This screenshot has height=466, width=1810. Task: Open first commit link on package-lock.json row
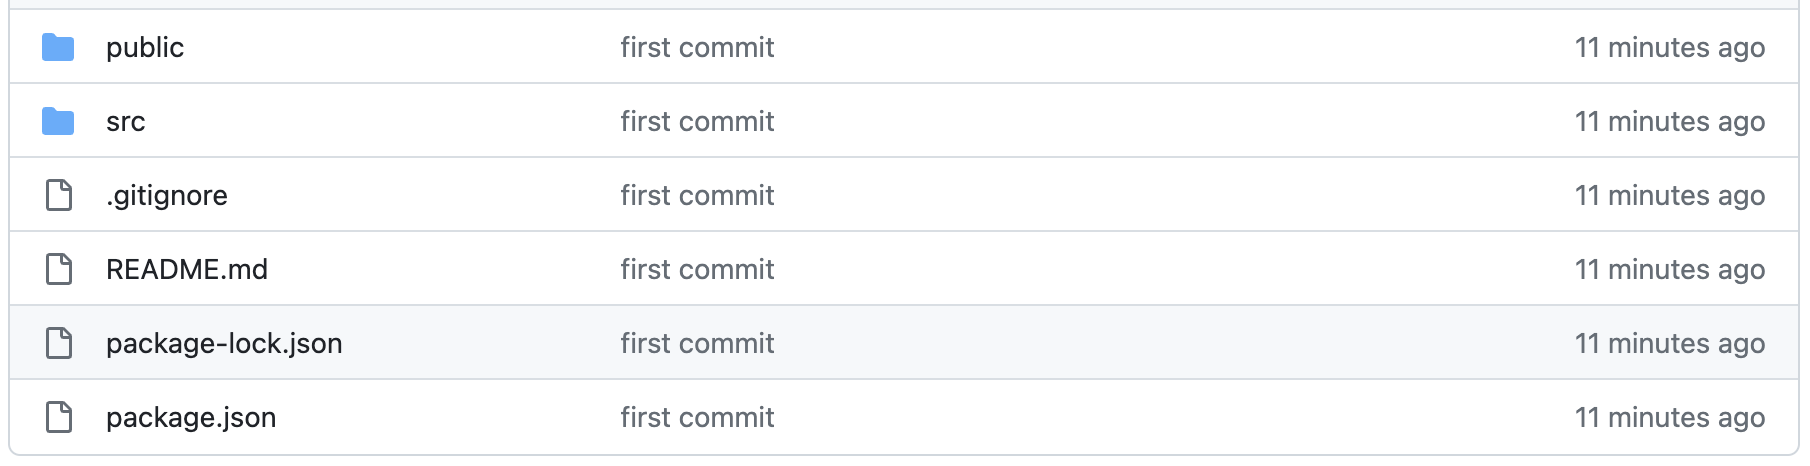coord(697,343)
